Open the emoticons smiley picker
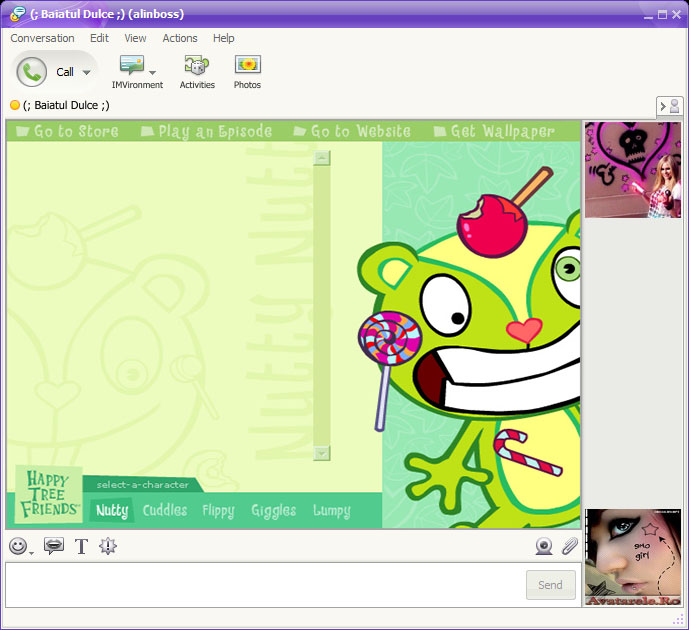 pos(18,547)
